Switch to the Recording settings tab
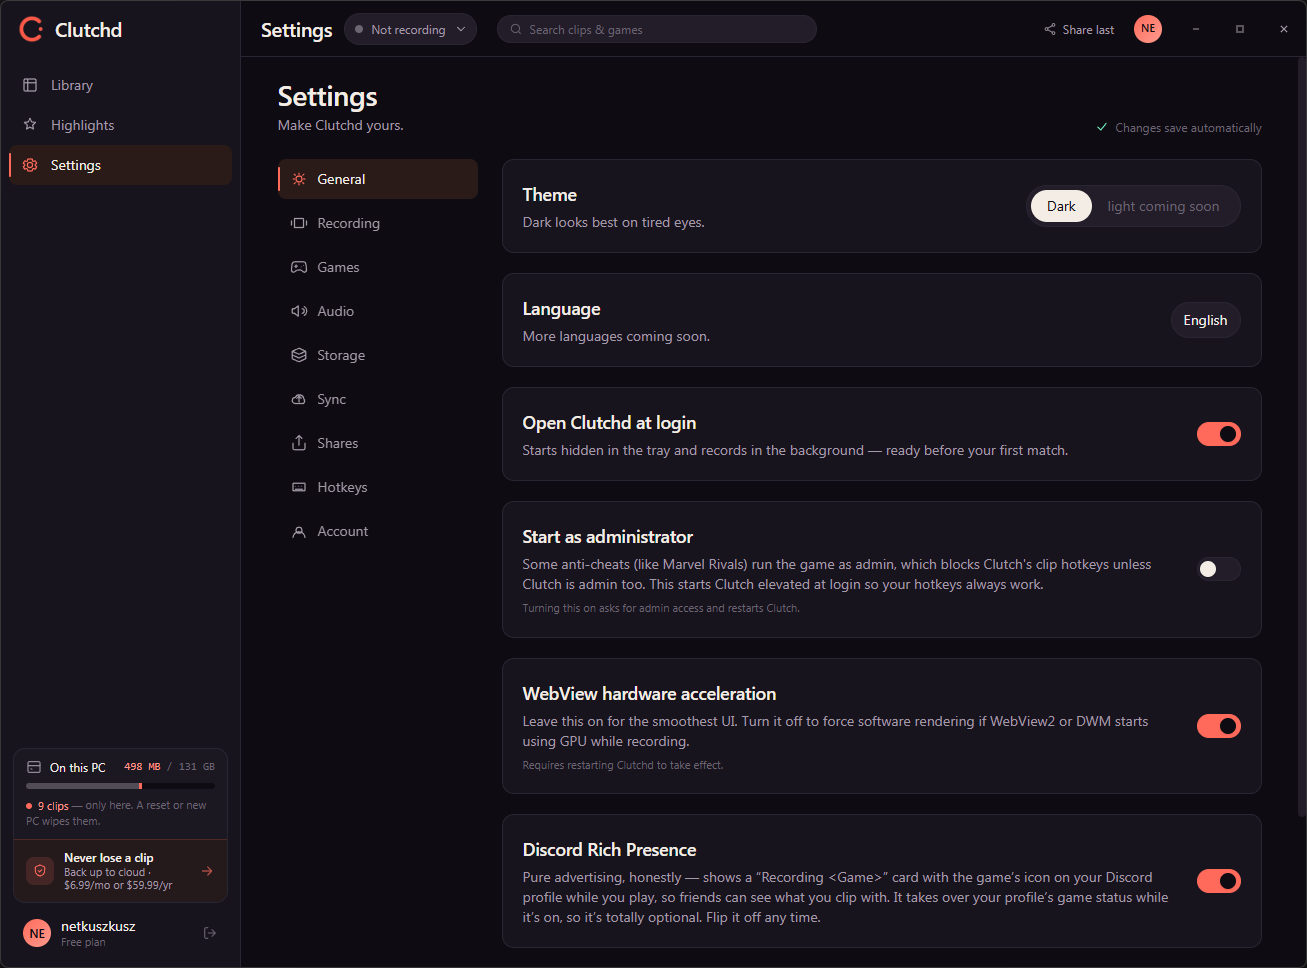1307x968 pixels. point(378,223)
